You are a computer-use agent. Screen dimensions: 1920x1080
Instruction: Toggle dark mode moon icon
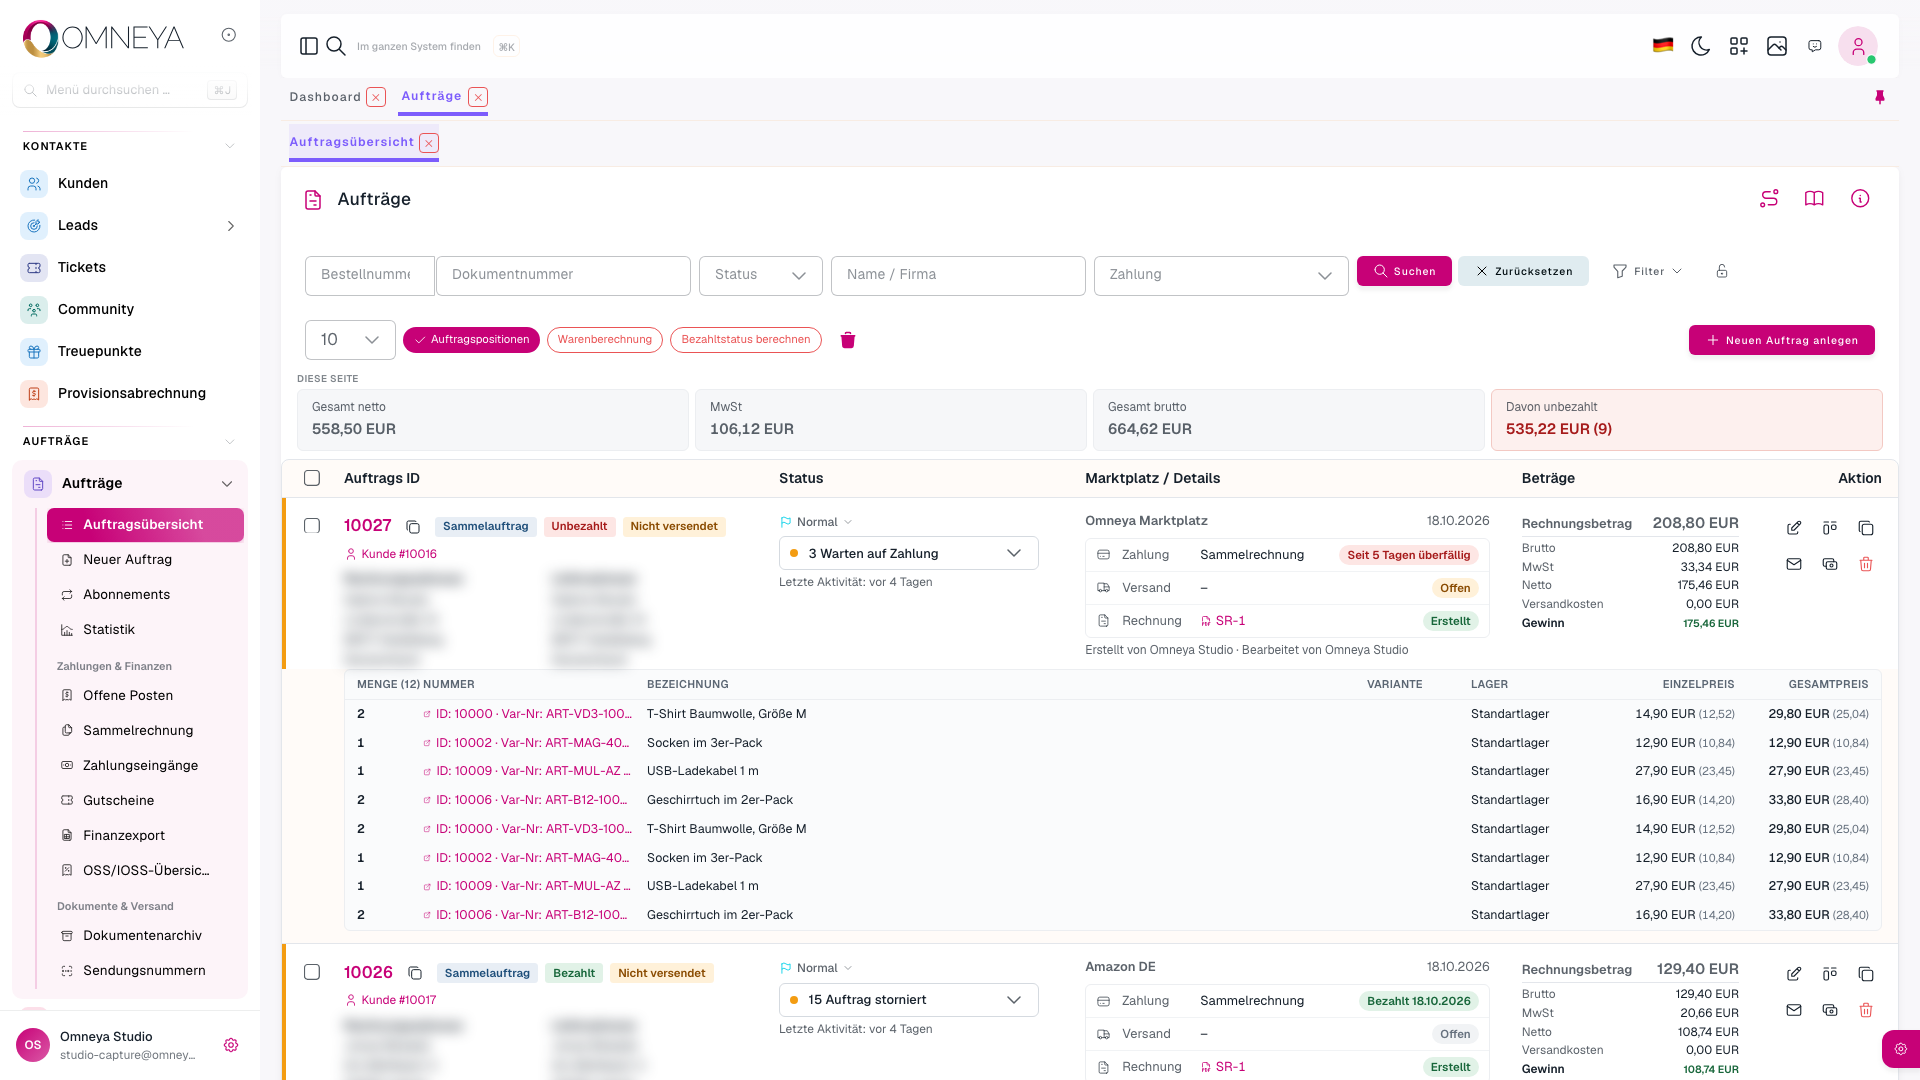(1700, 46)
